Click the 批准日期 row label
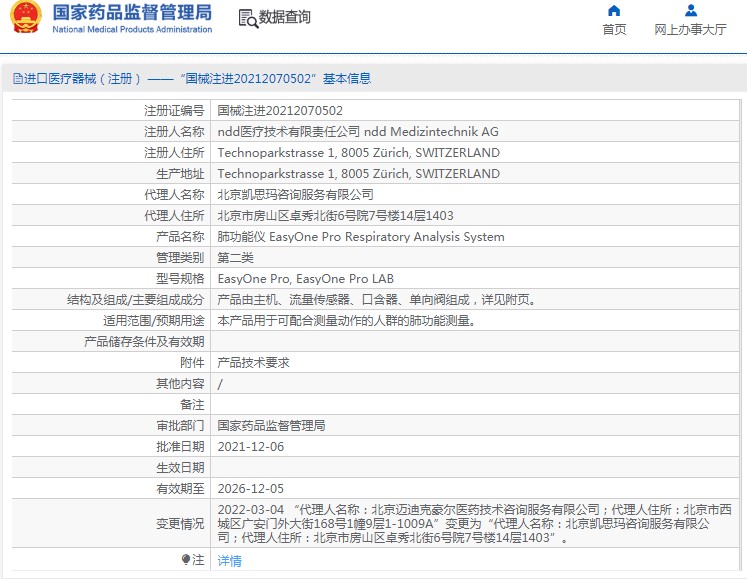 [x=180, y=447]
